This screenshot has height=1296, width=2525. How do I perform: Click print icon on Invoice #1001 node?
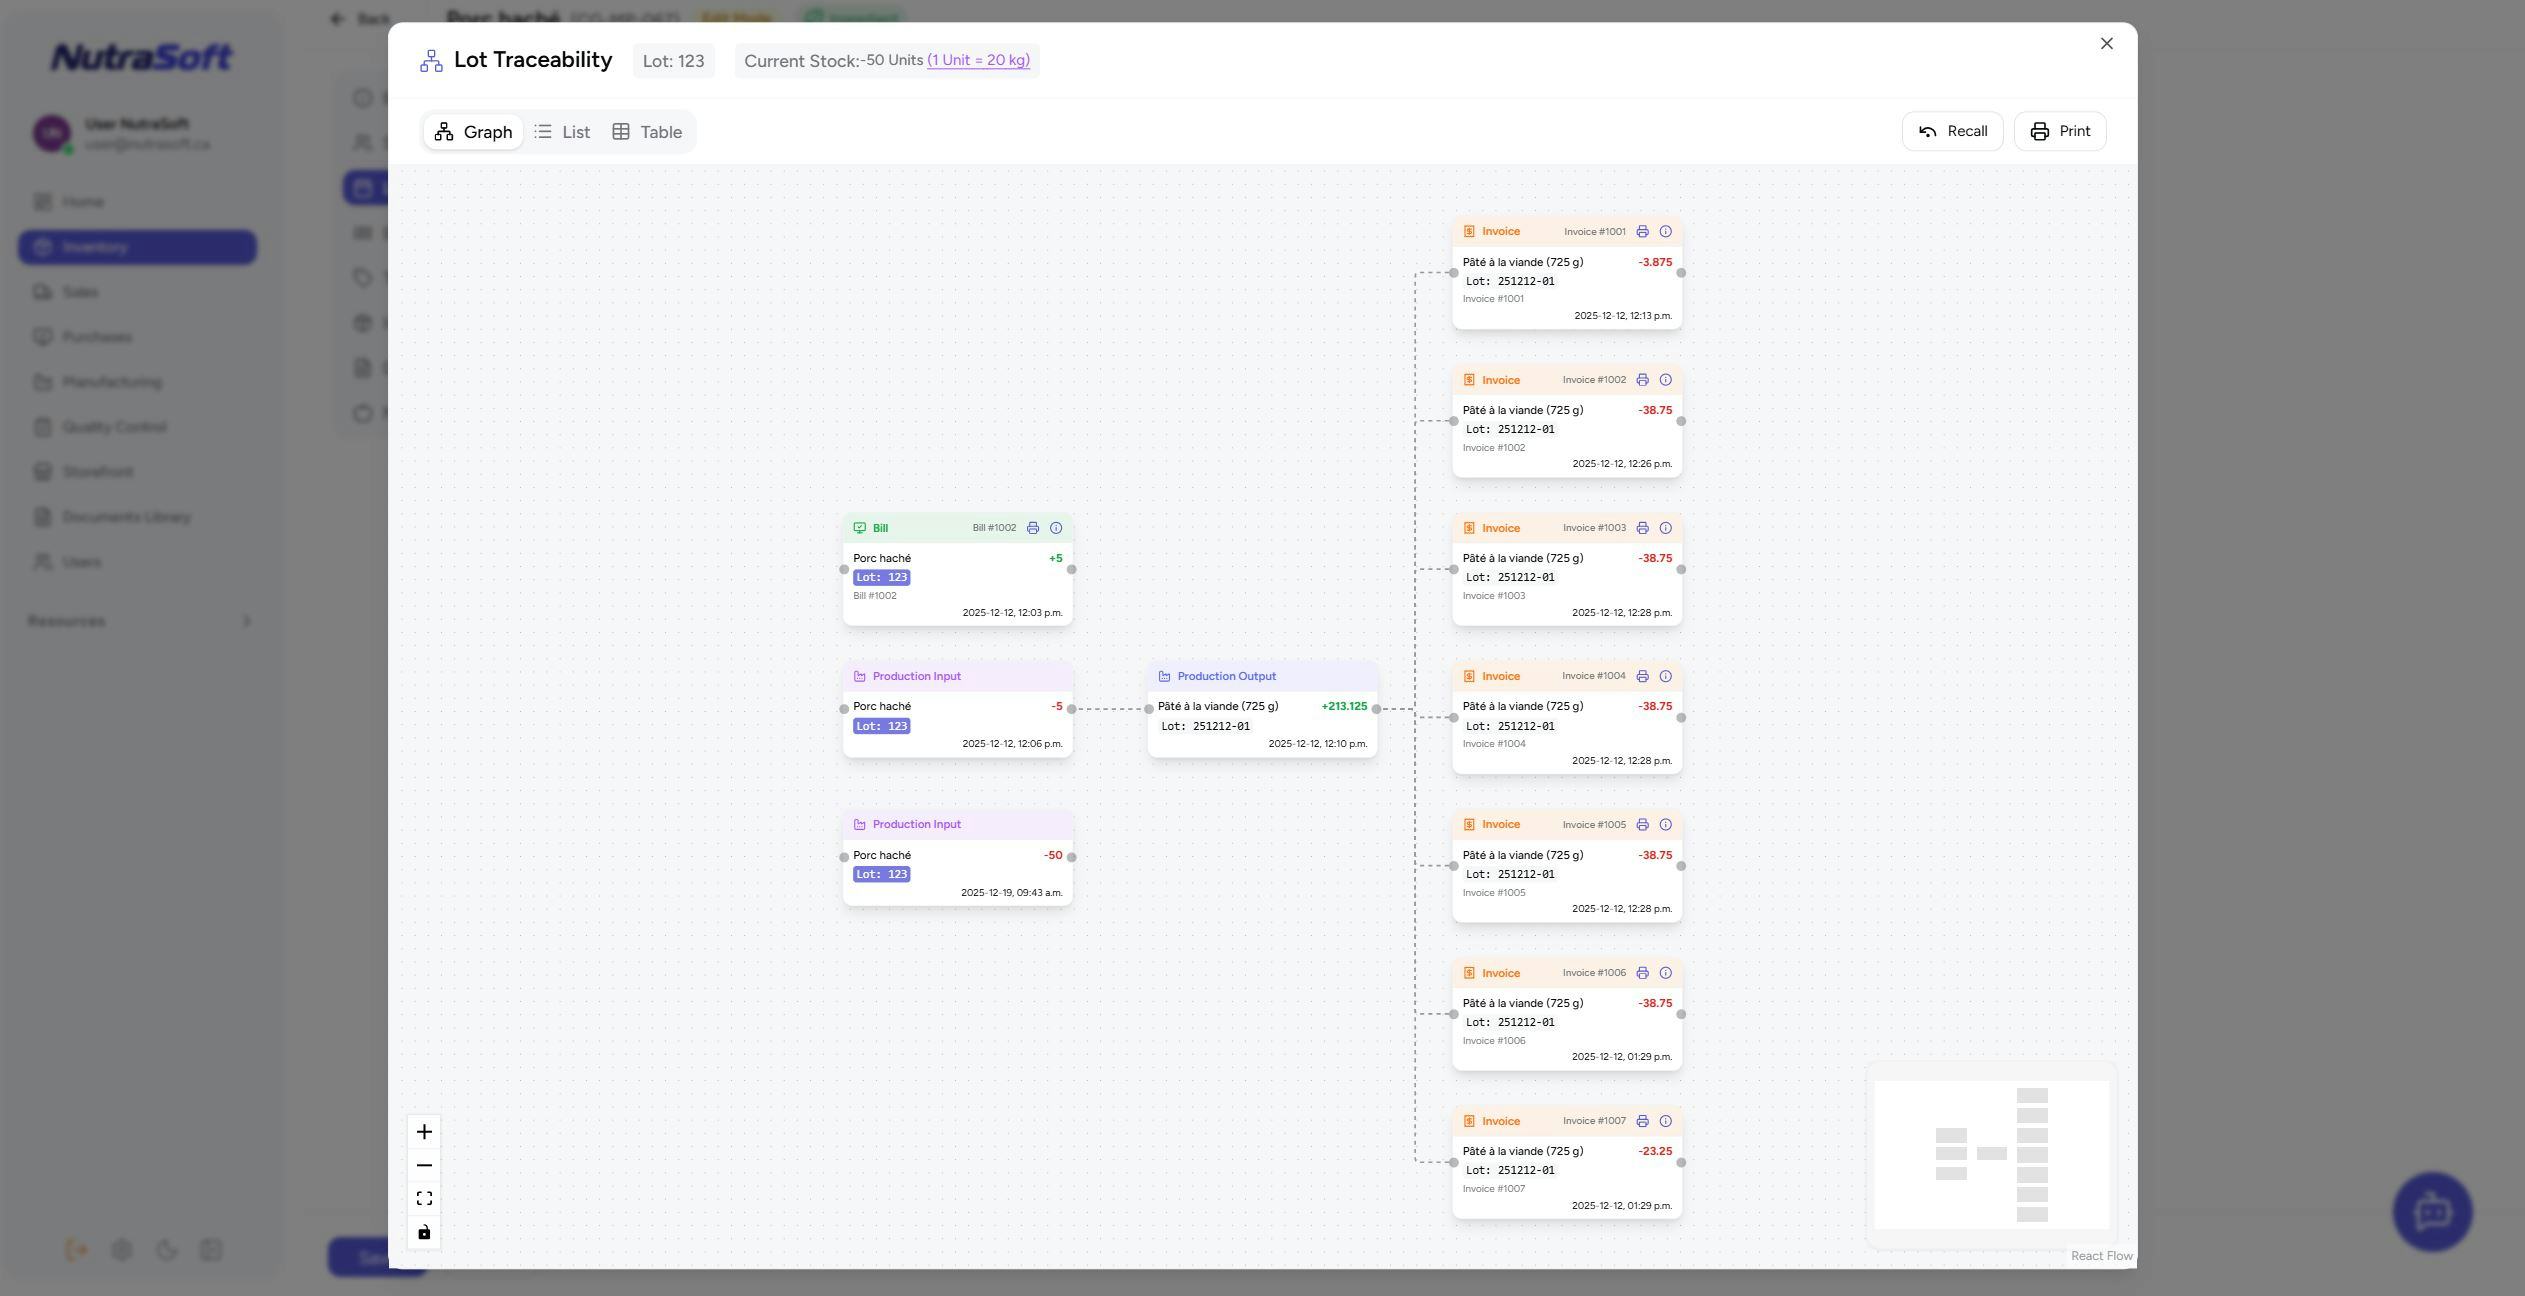(1642, 232)
